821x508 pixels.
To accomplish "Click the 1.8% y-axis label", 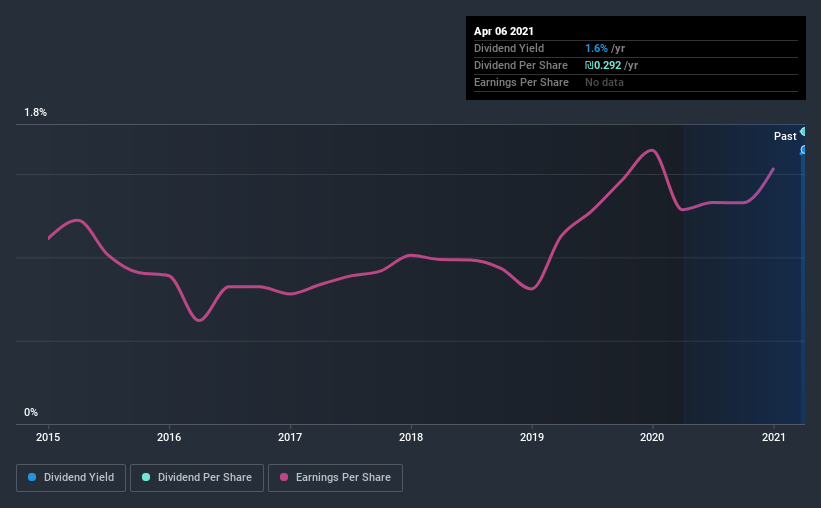I will pyautogui.click(x=36, y=112).
